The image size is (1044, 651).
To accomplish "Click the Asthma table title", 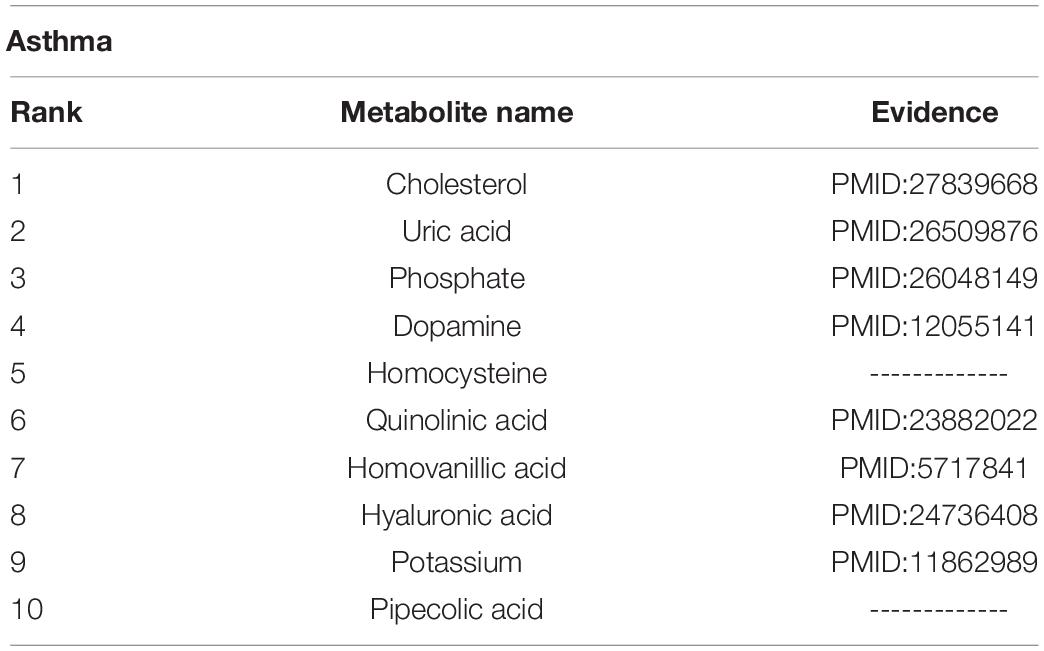I will pyautogui.click(x=59, y=42).
